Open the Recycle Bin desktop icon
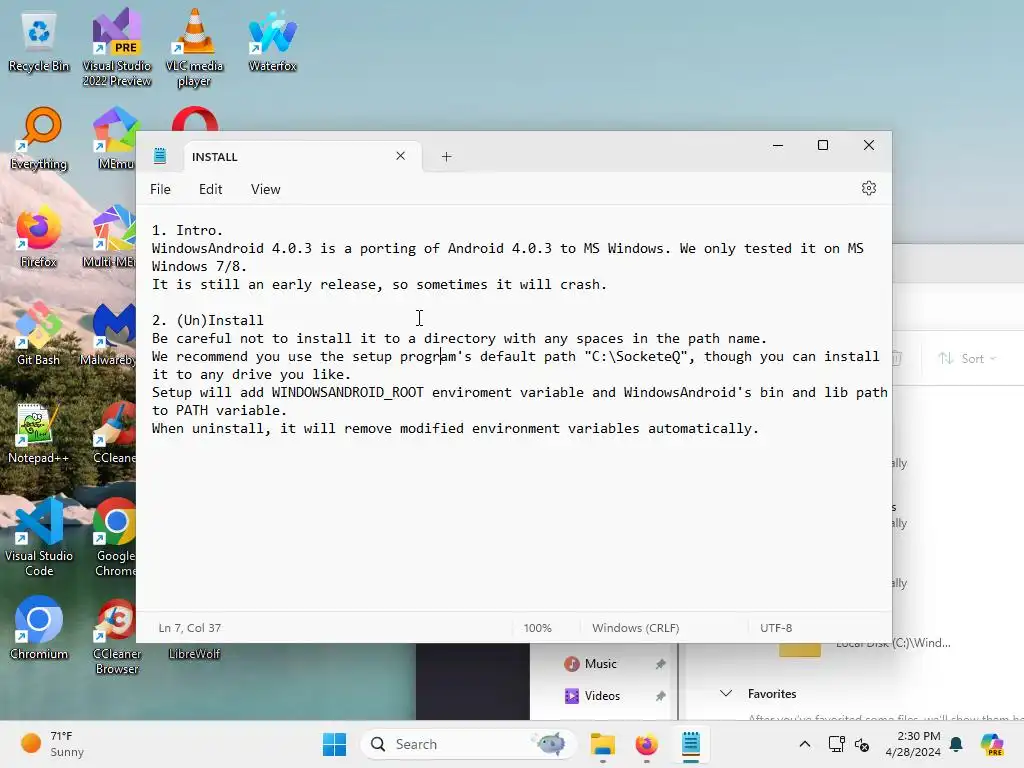Screen dimensions: 1024x768 39,42
